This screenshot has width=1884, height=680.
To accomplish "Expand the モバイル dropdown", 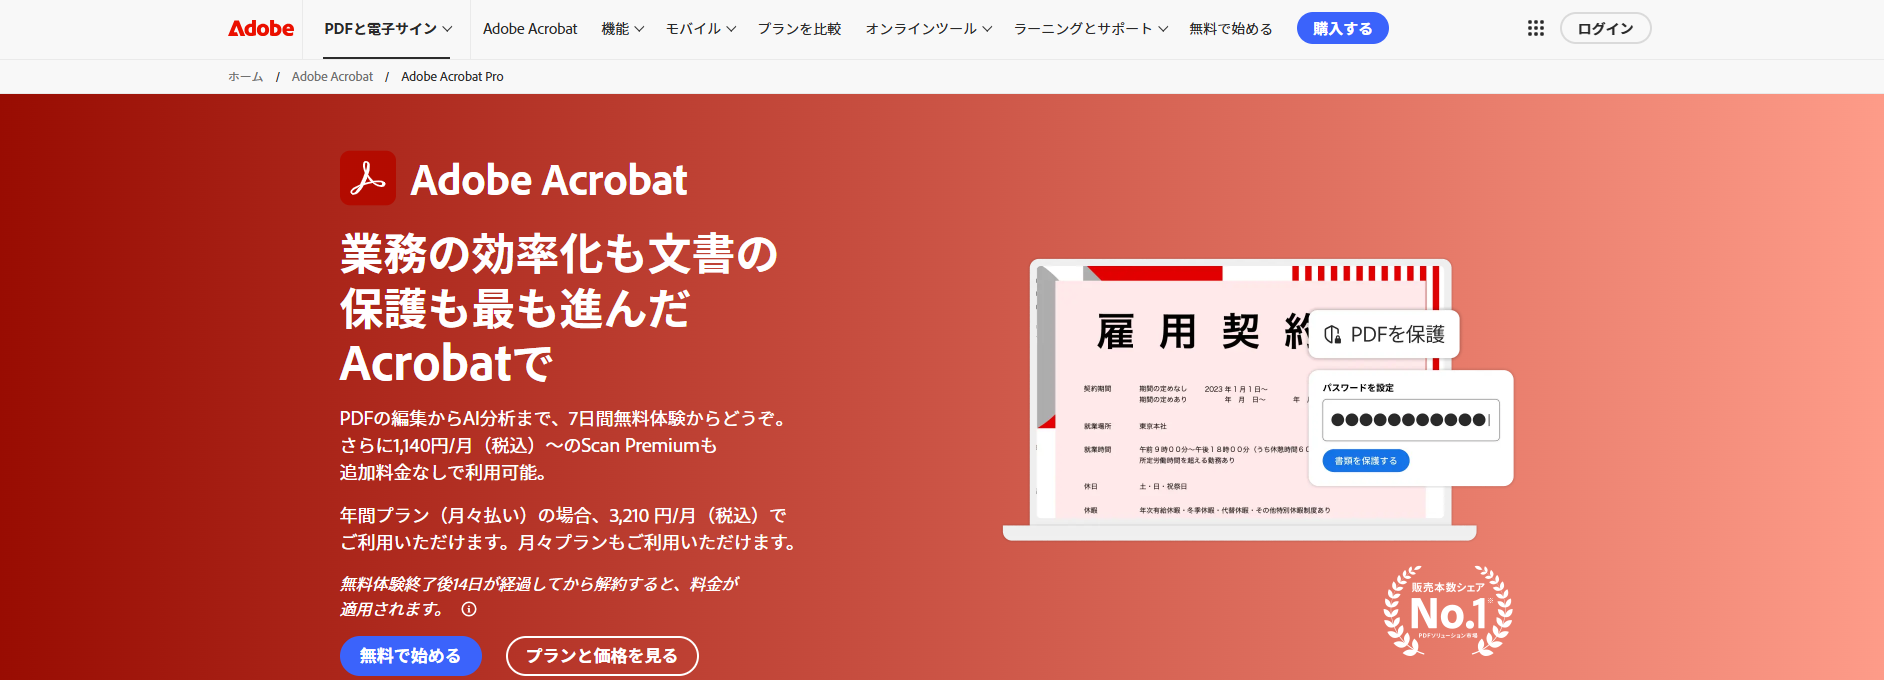I will [701, 28].
